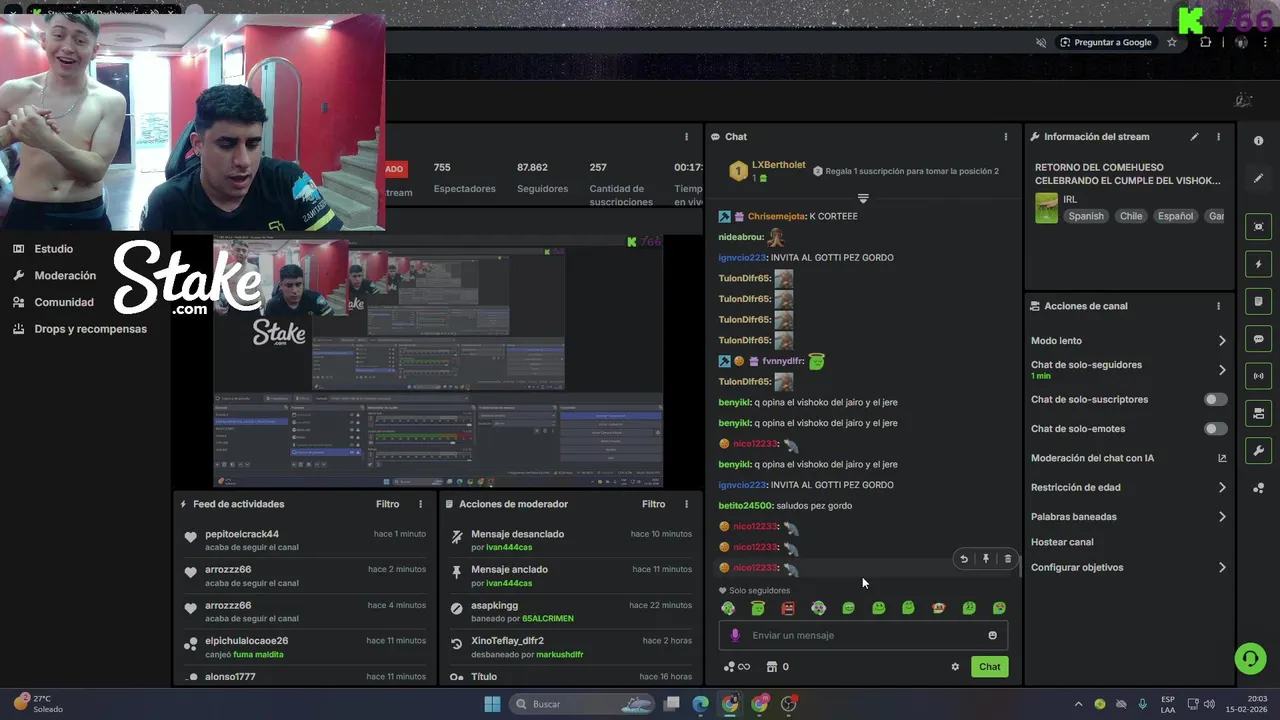Open browser extensions puzzle icon
This screenshot has height=720, width=1280.
click(x=1205, y=42)
